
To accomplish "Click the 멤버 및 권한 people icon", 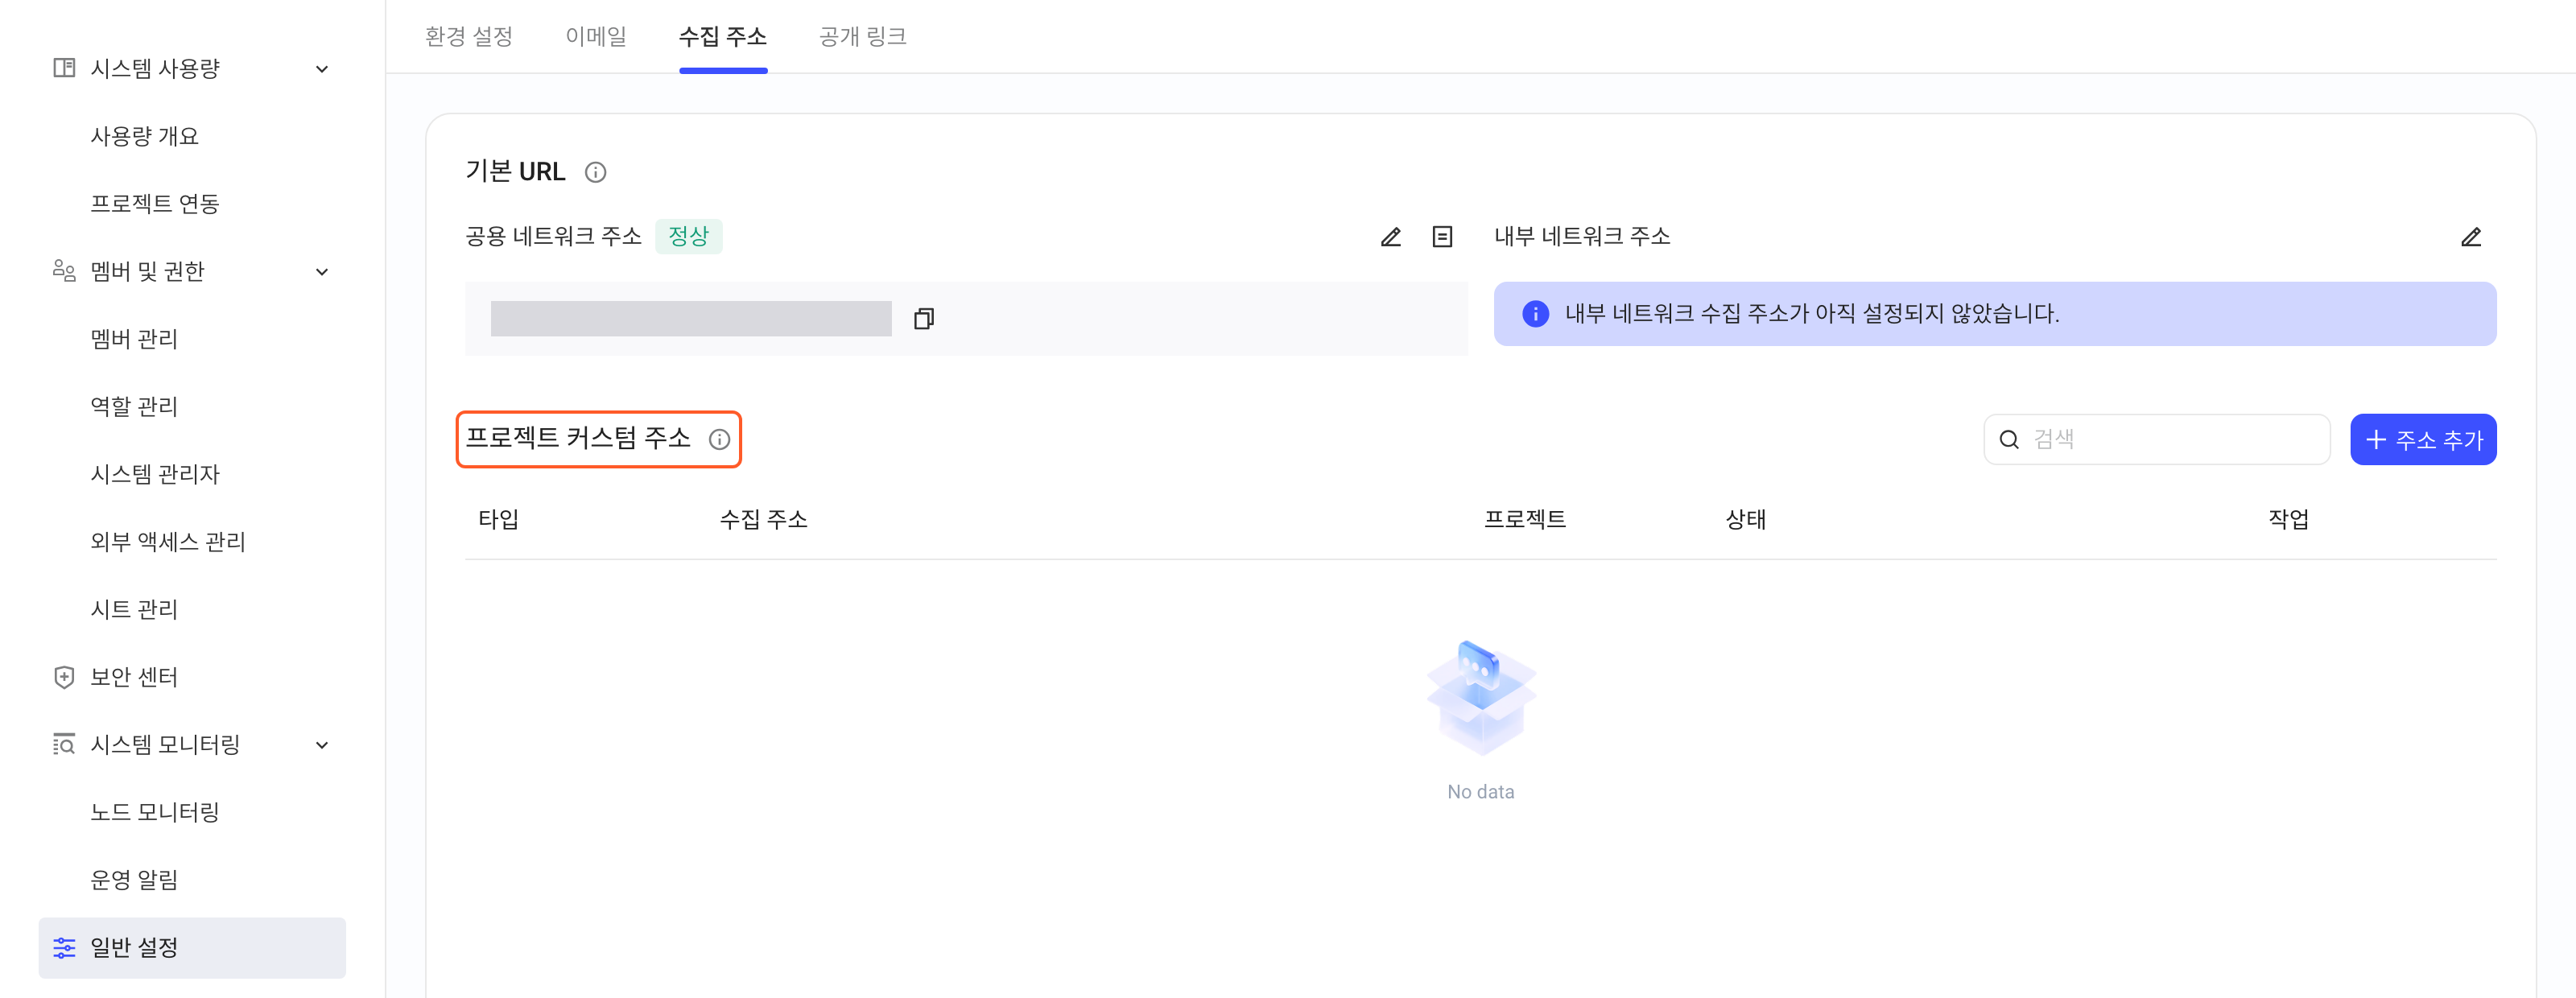I will [x=64, y=271].
